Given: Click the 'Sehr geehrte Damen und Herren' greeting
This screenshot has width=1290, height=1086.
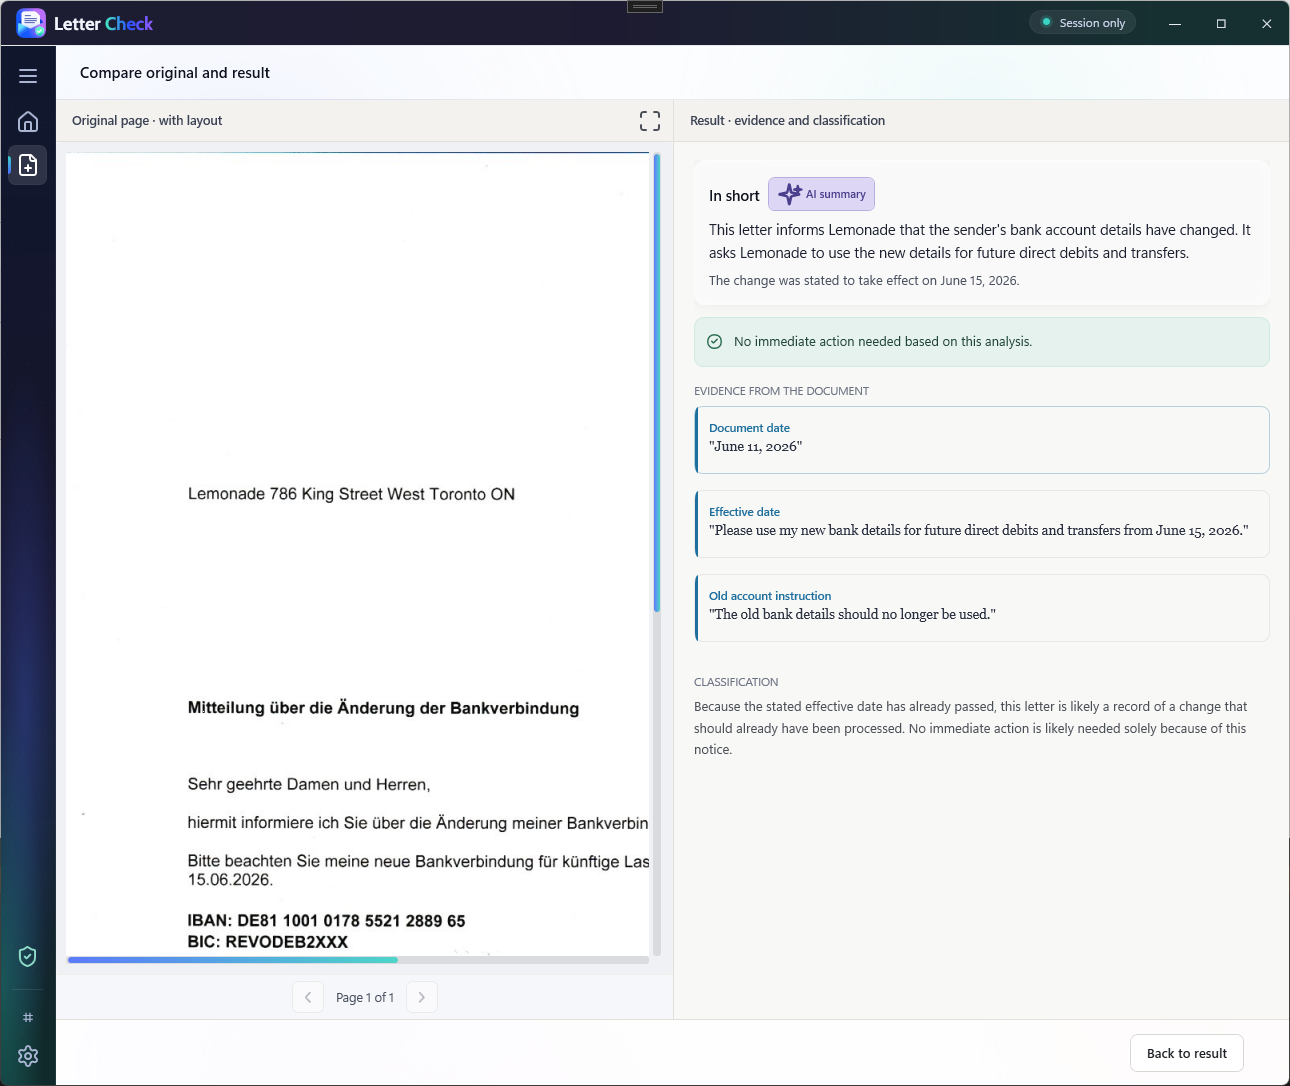Looking at the screenshot, I should pyautogui.click(x=309, y=784).
